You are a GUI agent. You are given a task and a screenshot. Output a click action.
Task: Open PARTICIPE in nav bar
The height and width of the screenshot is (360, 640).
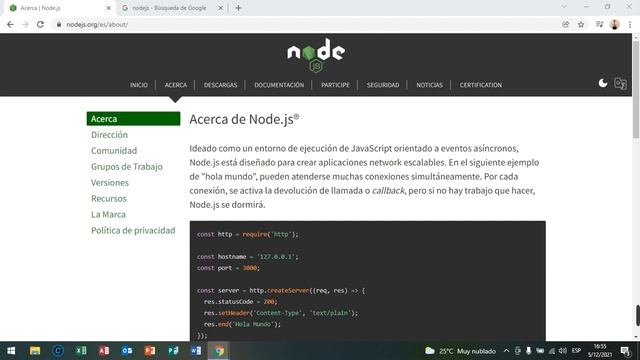tap(335, 85)
